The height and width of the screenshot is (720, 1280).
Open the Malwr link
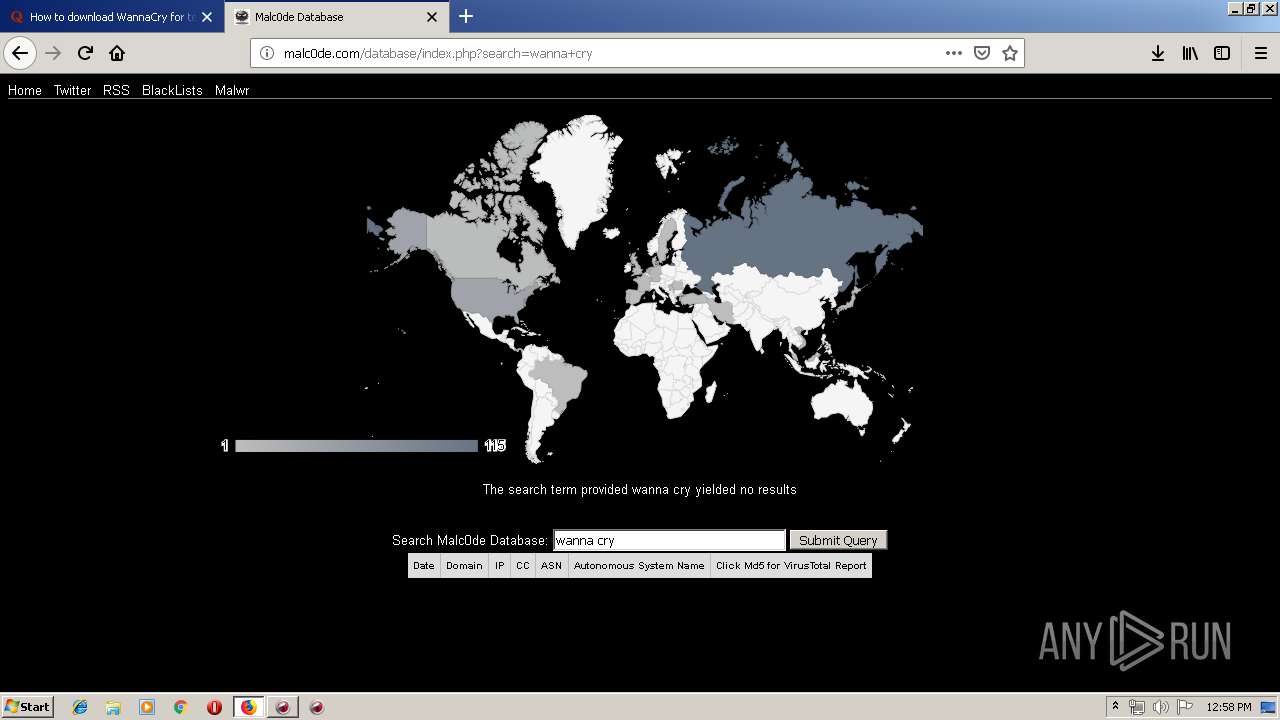232,90
